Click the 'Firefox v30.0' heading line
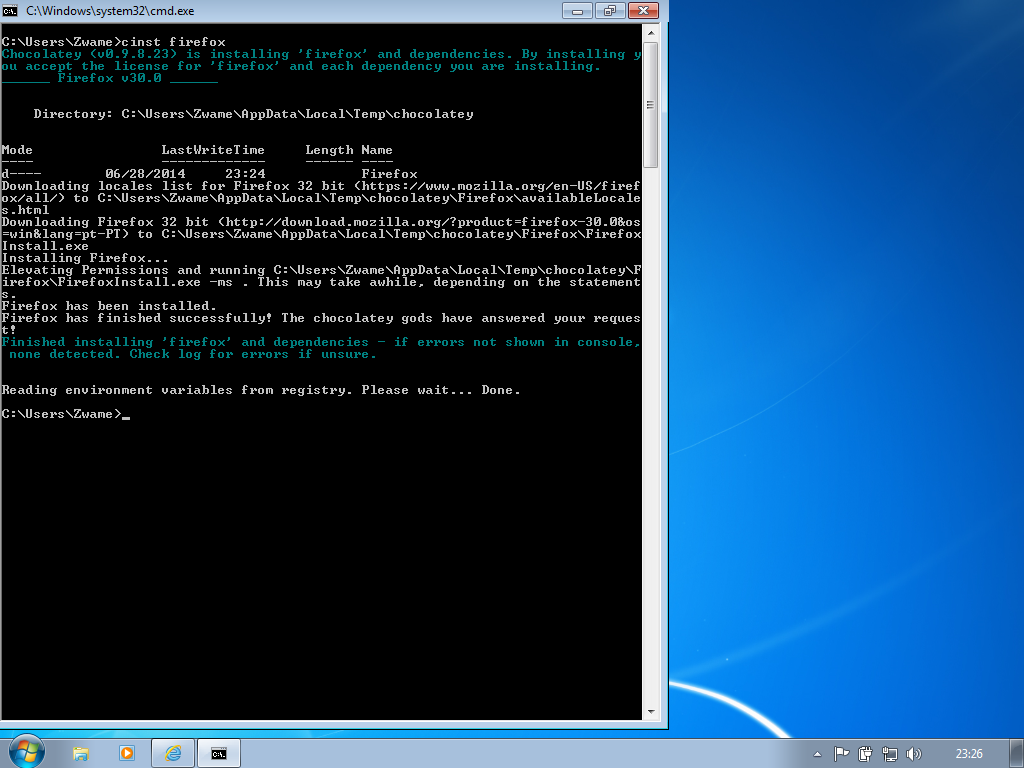Screen dimensions: 1024x768 pyautogui.click(x=109, y=78)
